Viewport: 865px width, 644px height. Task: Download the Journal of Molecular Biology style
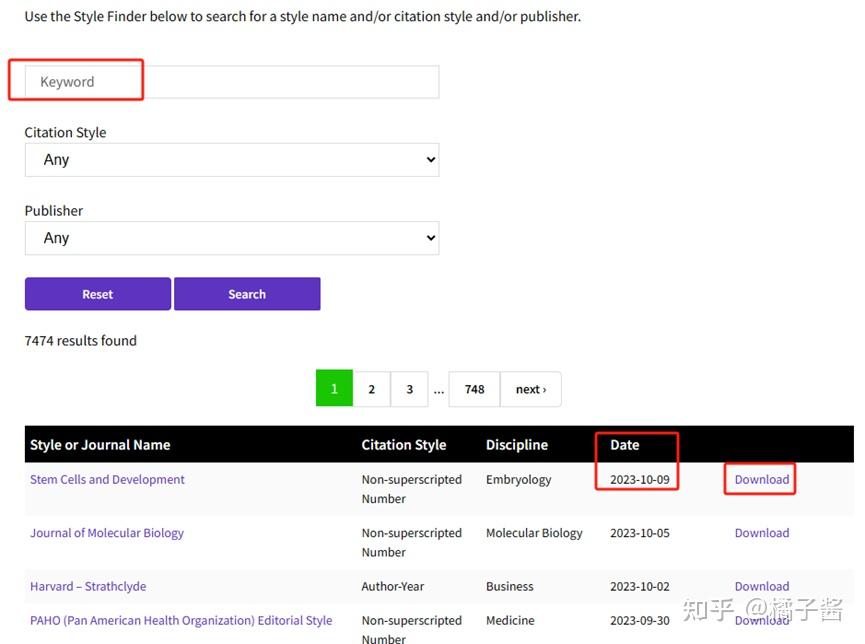click(762, 533)
